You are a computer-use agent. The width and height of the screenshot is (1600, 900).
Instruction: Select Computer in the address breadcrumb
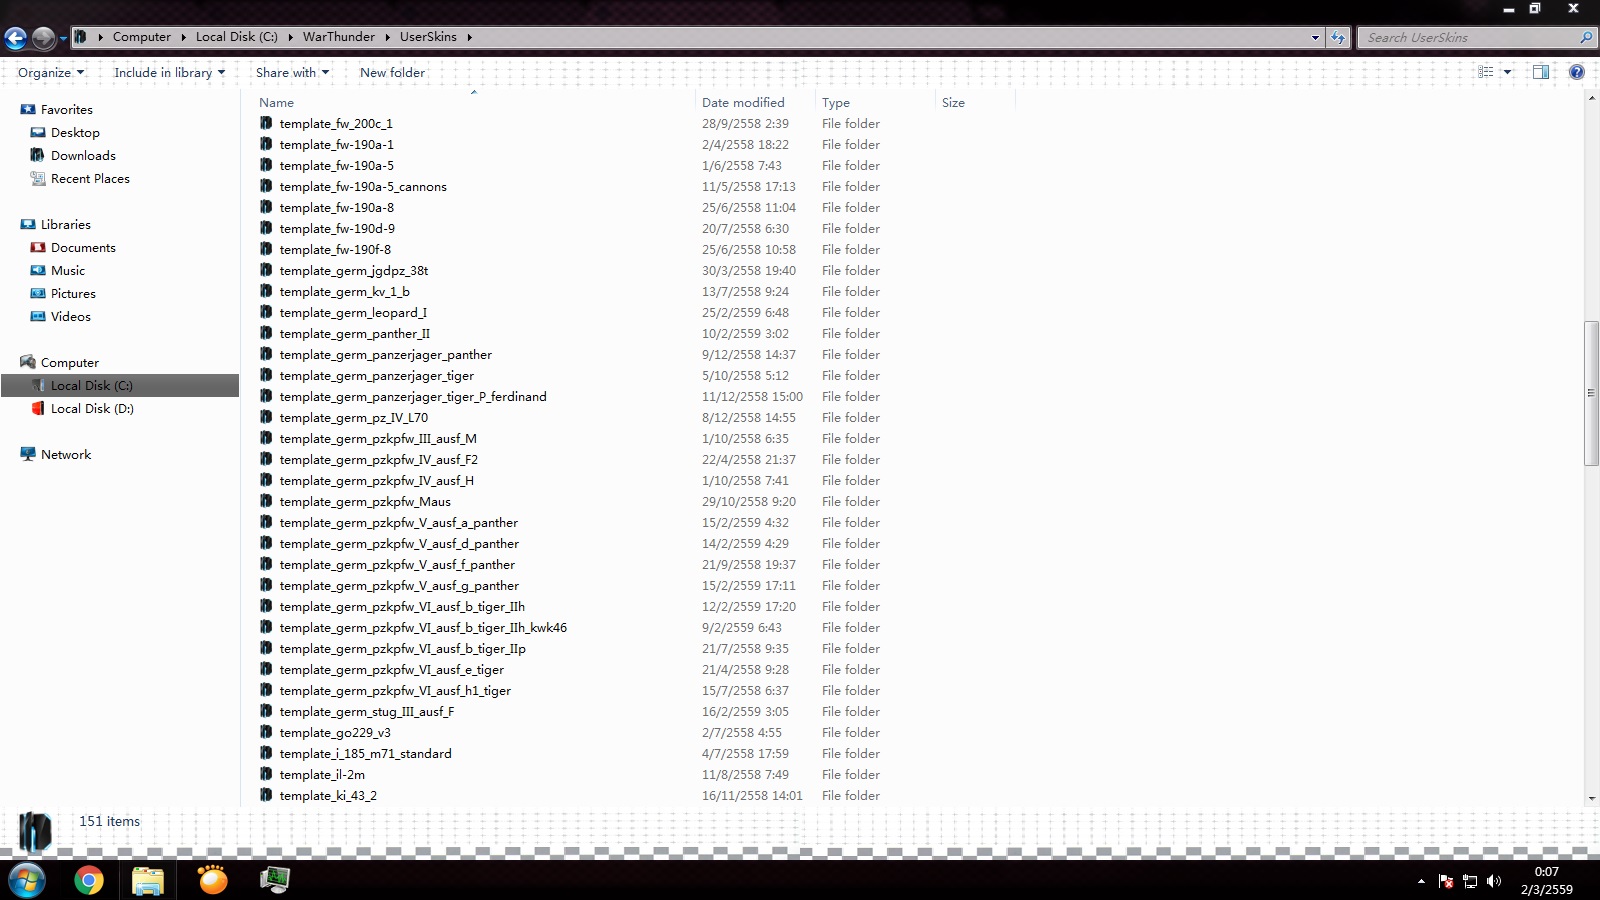click(142, 37)
